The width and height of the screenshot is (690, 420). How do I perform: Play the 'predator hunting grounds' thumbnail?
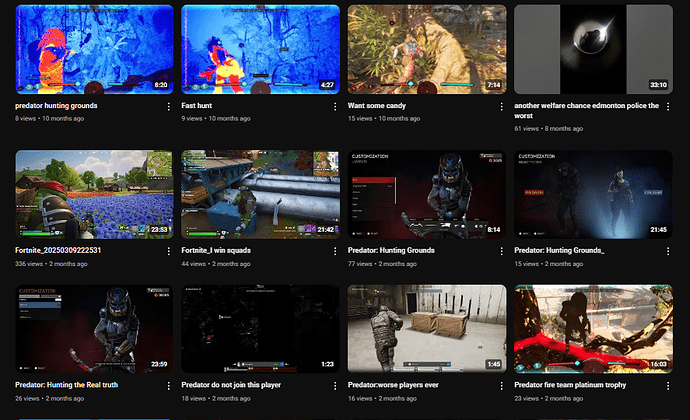pyautogui.click(x=94, y=49)
